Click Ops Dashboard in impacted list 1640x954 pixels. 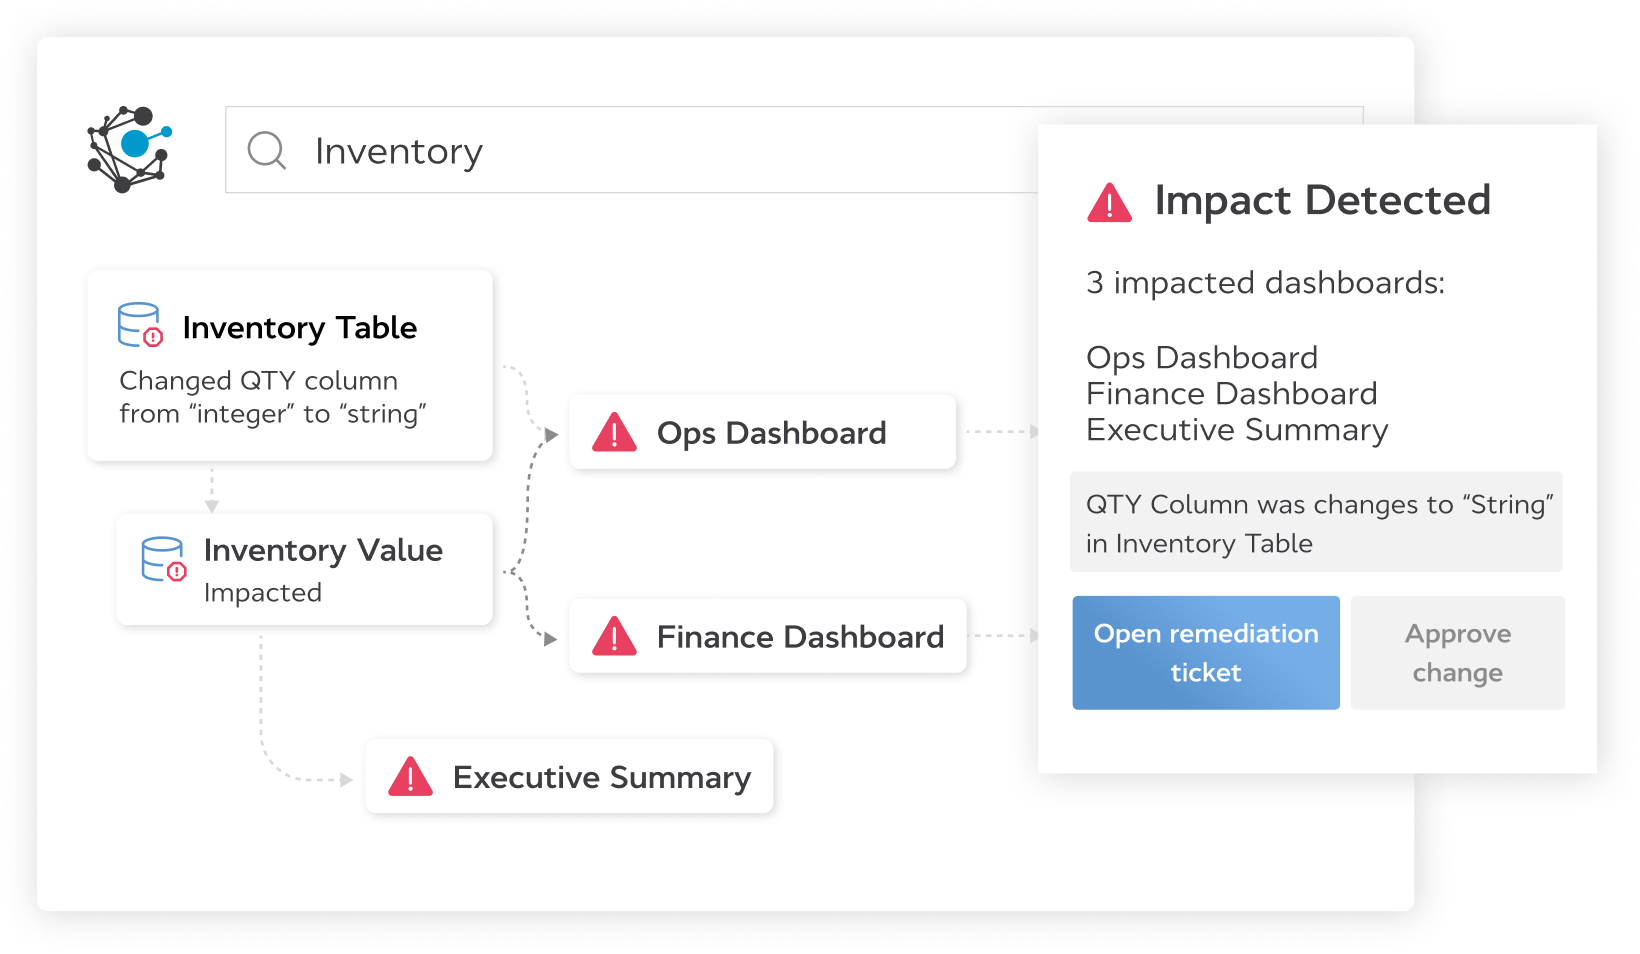1201,358
